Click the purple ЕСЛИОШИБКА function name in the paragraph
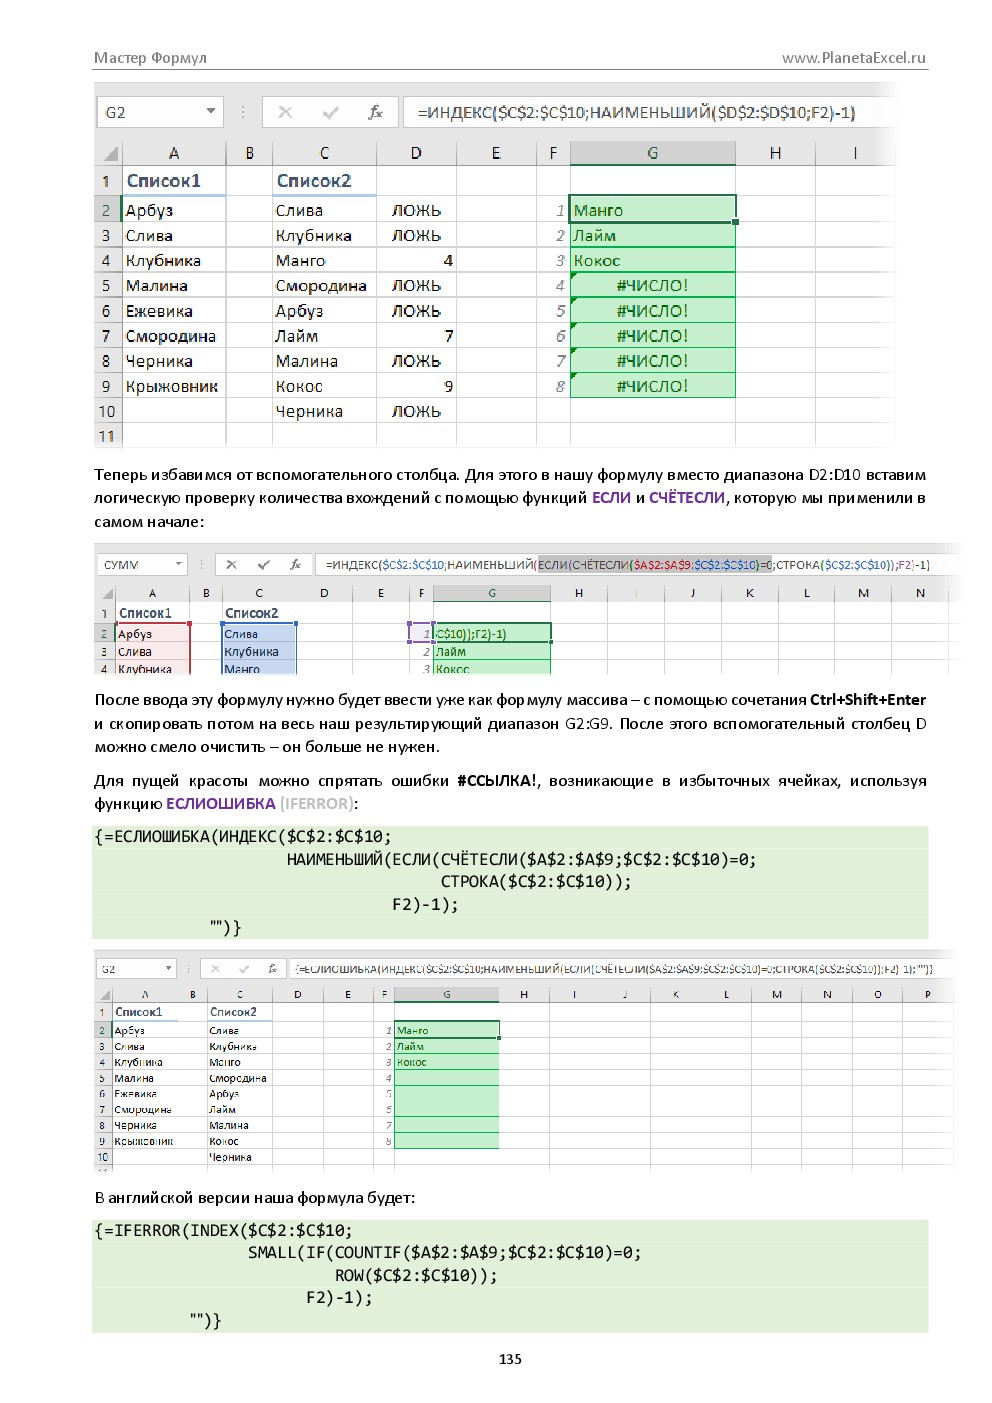The width and height of the screenshot is (992, 1403). tap(221, 804)
